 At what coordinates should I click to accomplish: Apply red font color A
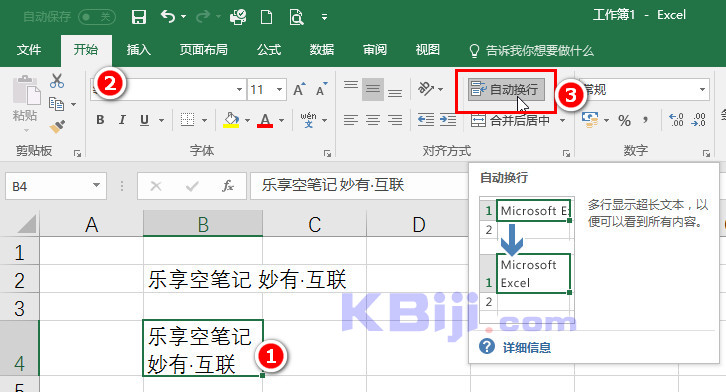pos(265,120)
